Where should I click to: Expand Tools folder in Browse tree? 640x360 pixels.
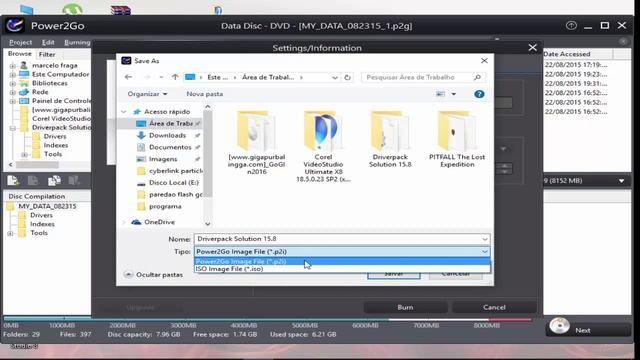click(x=24, y=154)
